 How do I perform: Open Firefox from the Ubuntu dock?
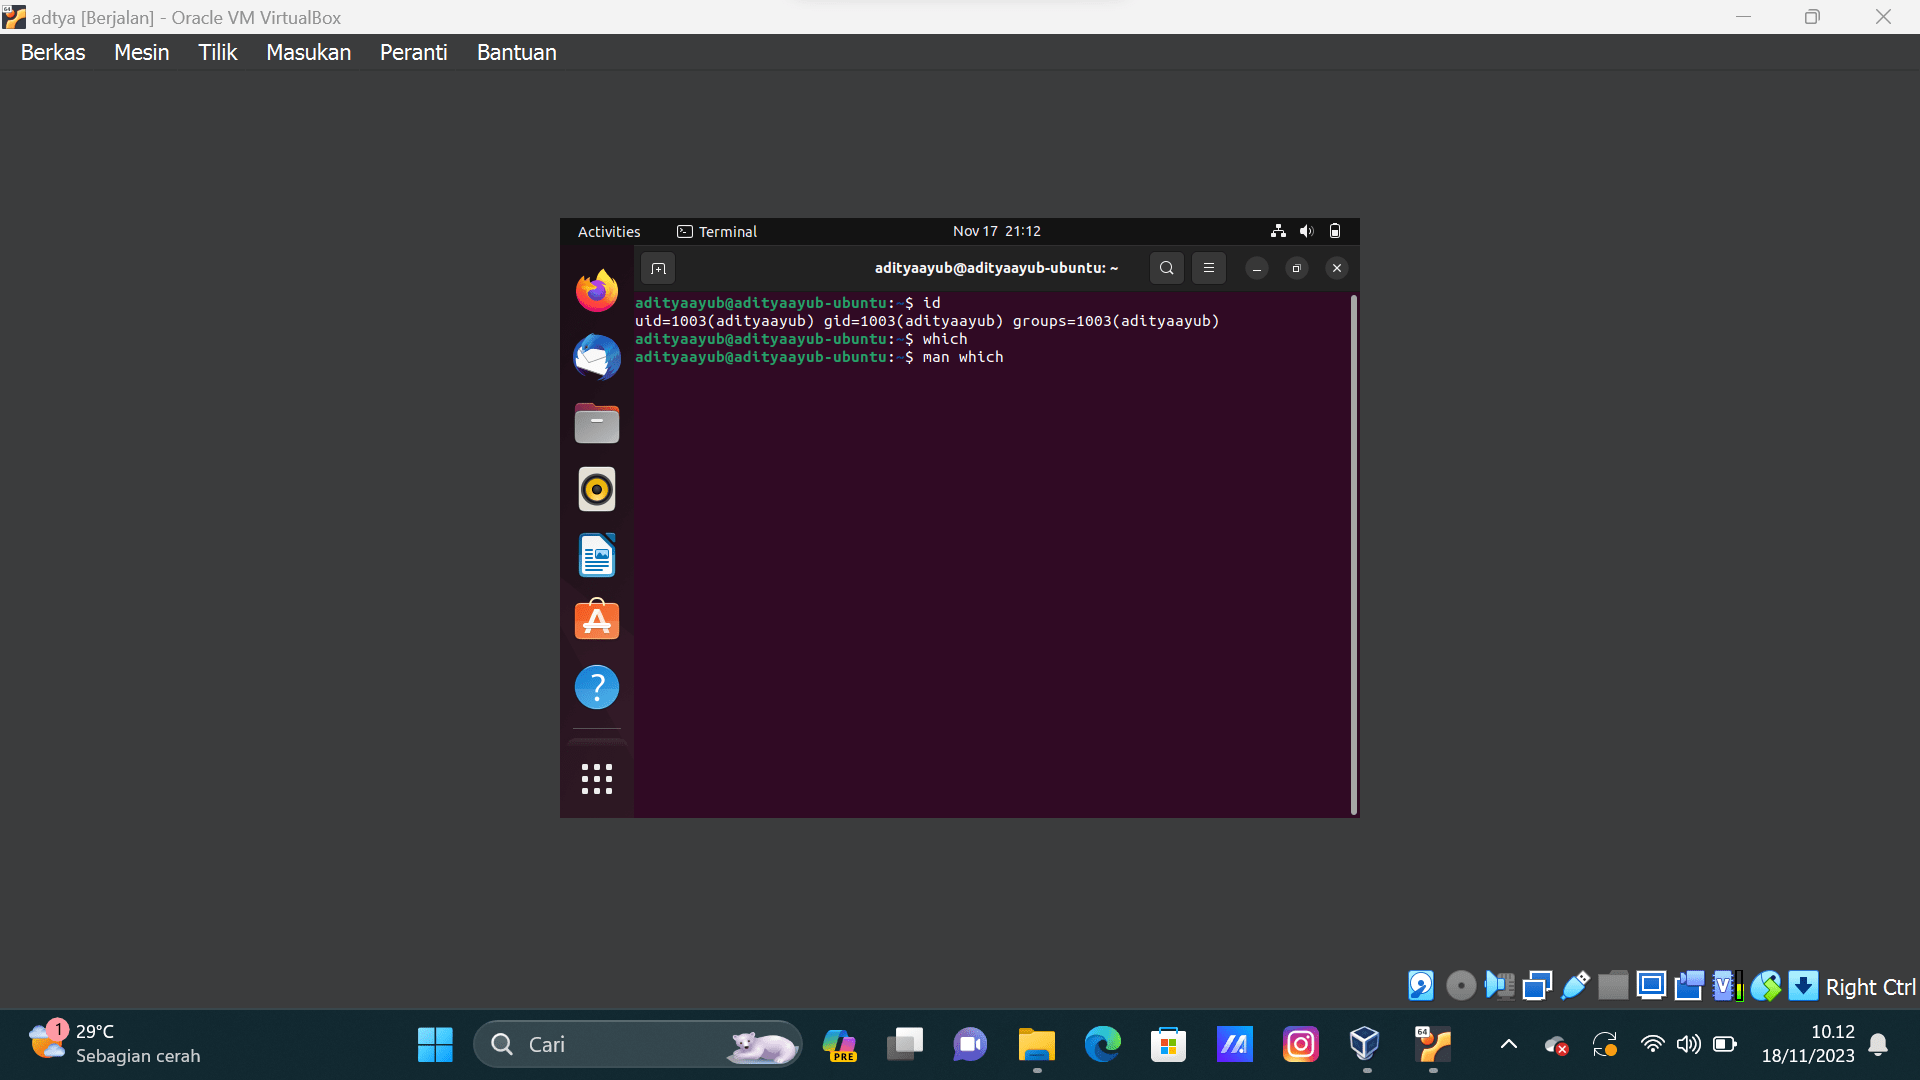click(597, 291)
